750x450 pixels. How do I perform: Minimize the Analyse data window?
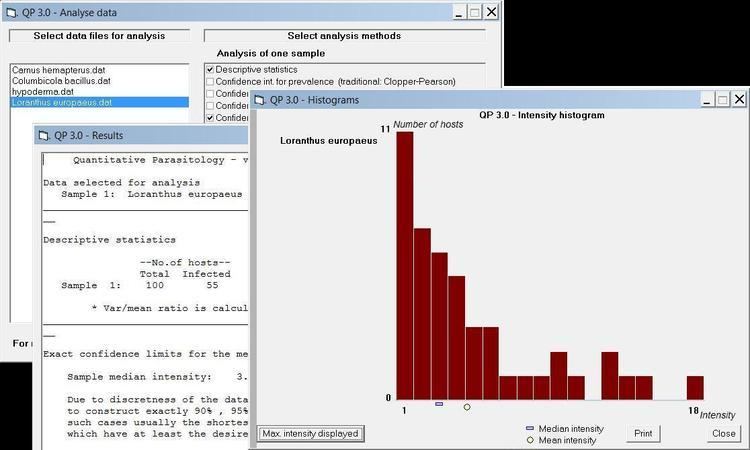(x=458, y=12)
